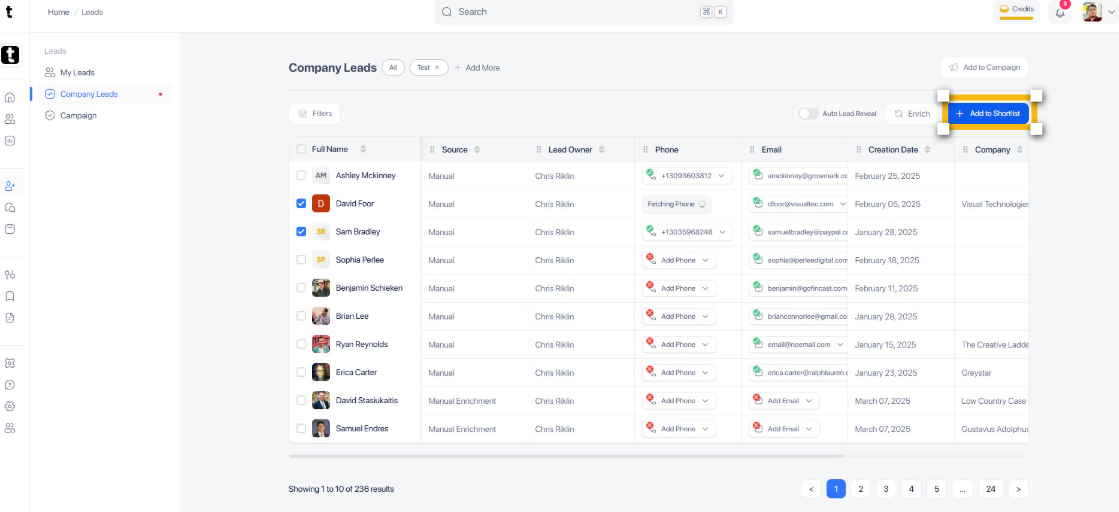Click sort arrows on Full Name column

pos(363,149)
